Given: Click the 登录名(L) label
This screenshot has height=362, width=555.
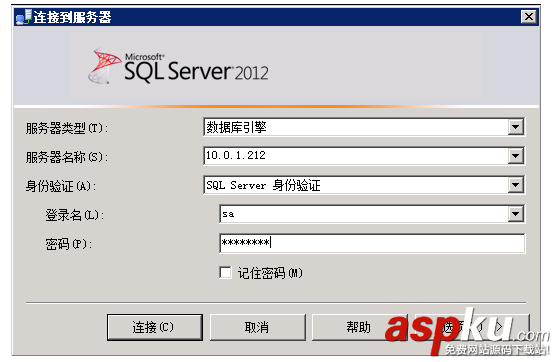Looking at the screenshot, I should click(74, 215).
